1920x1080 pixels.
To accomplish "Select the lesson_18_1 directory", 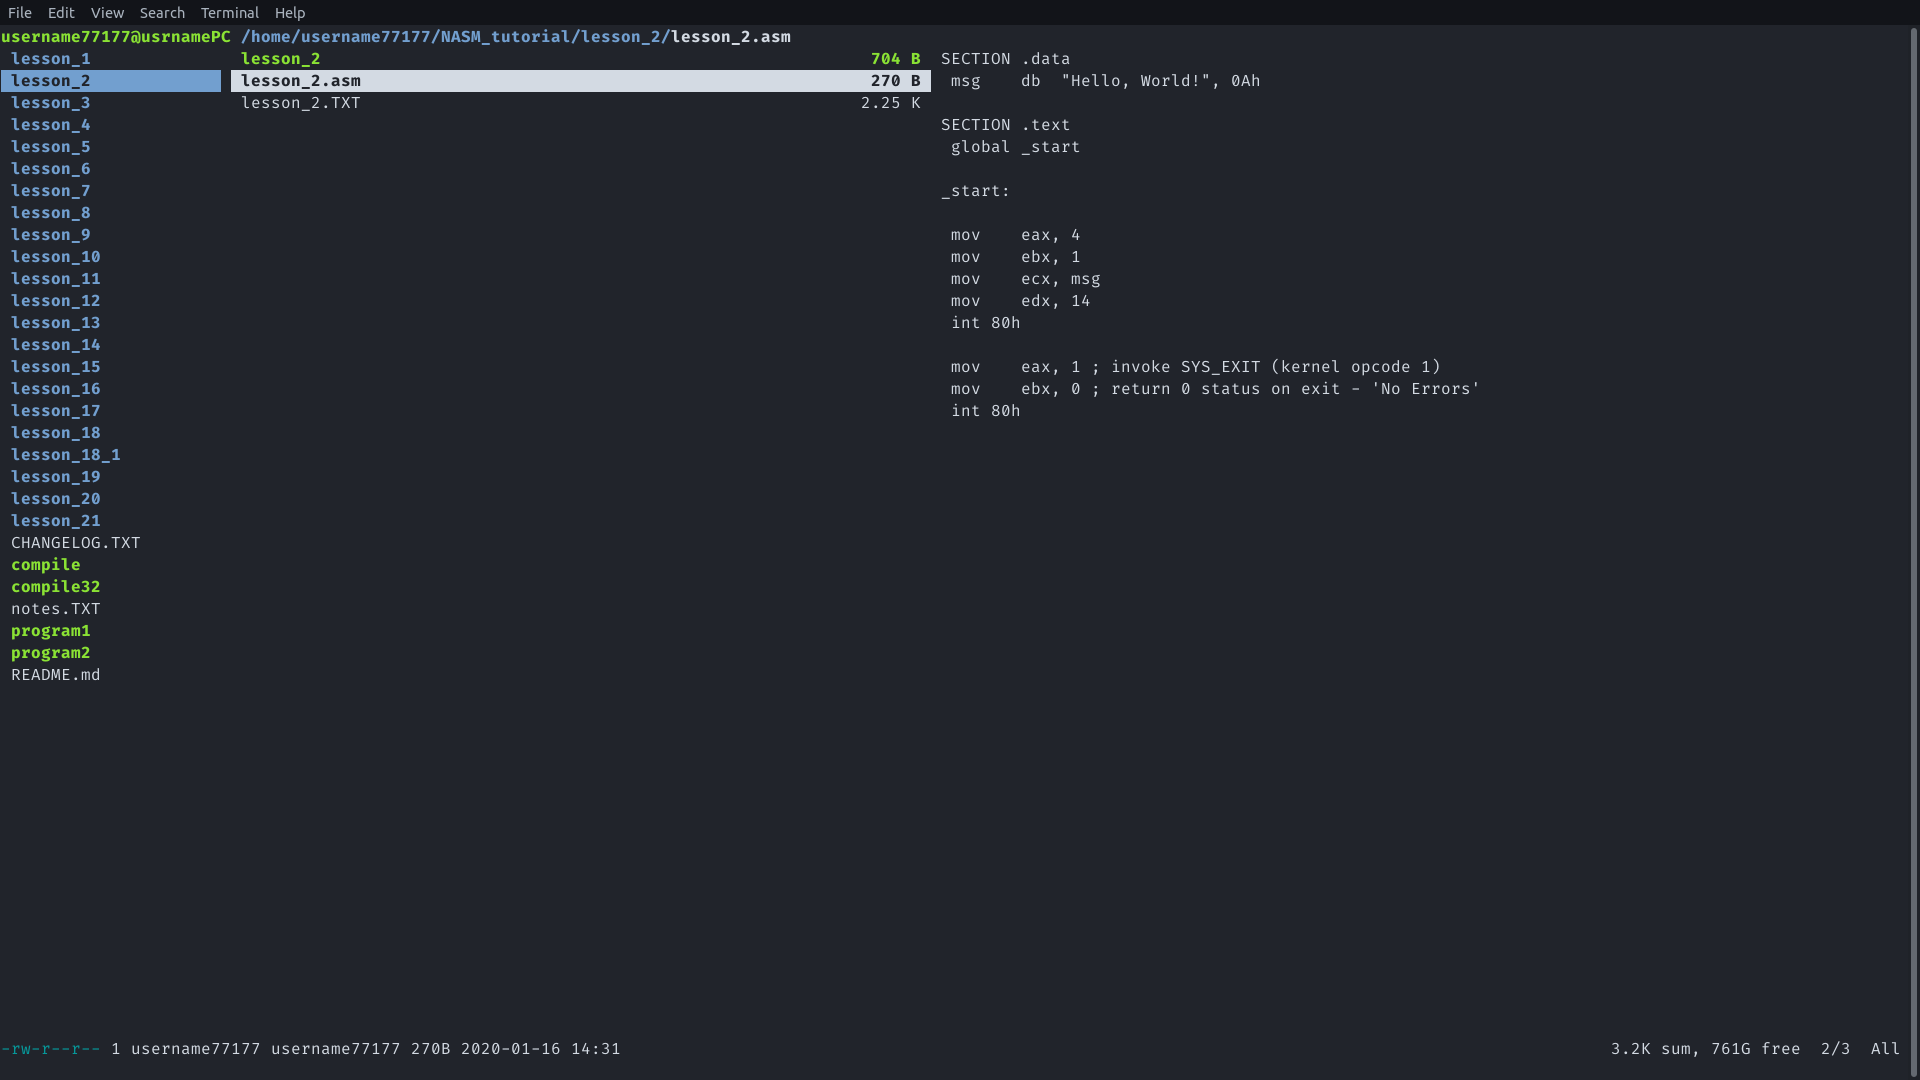I will point(66,455).
